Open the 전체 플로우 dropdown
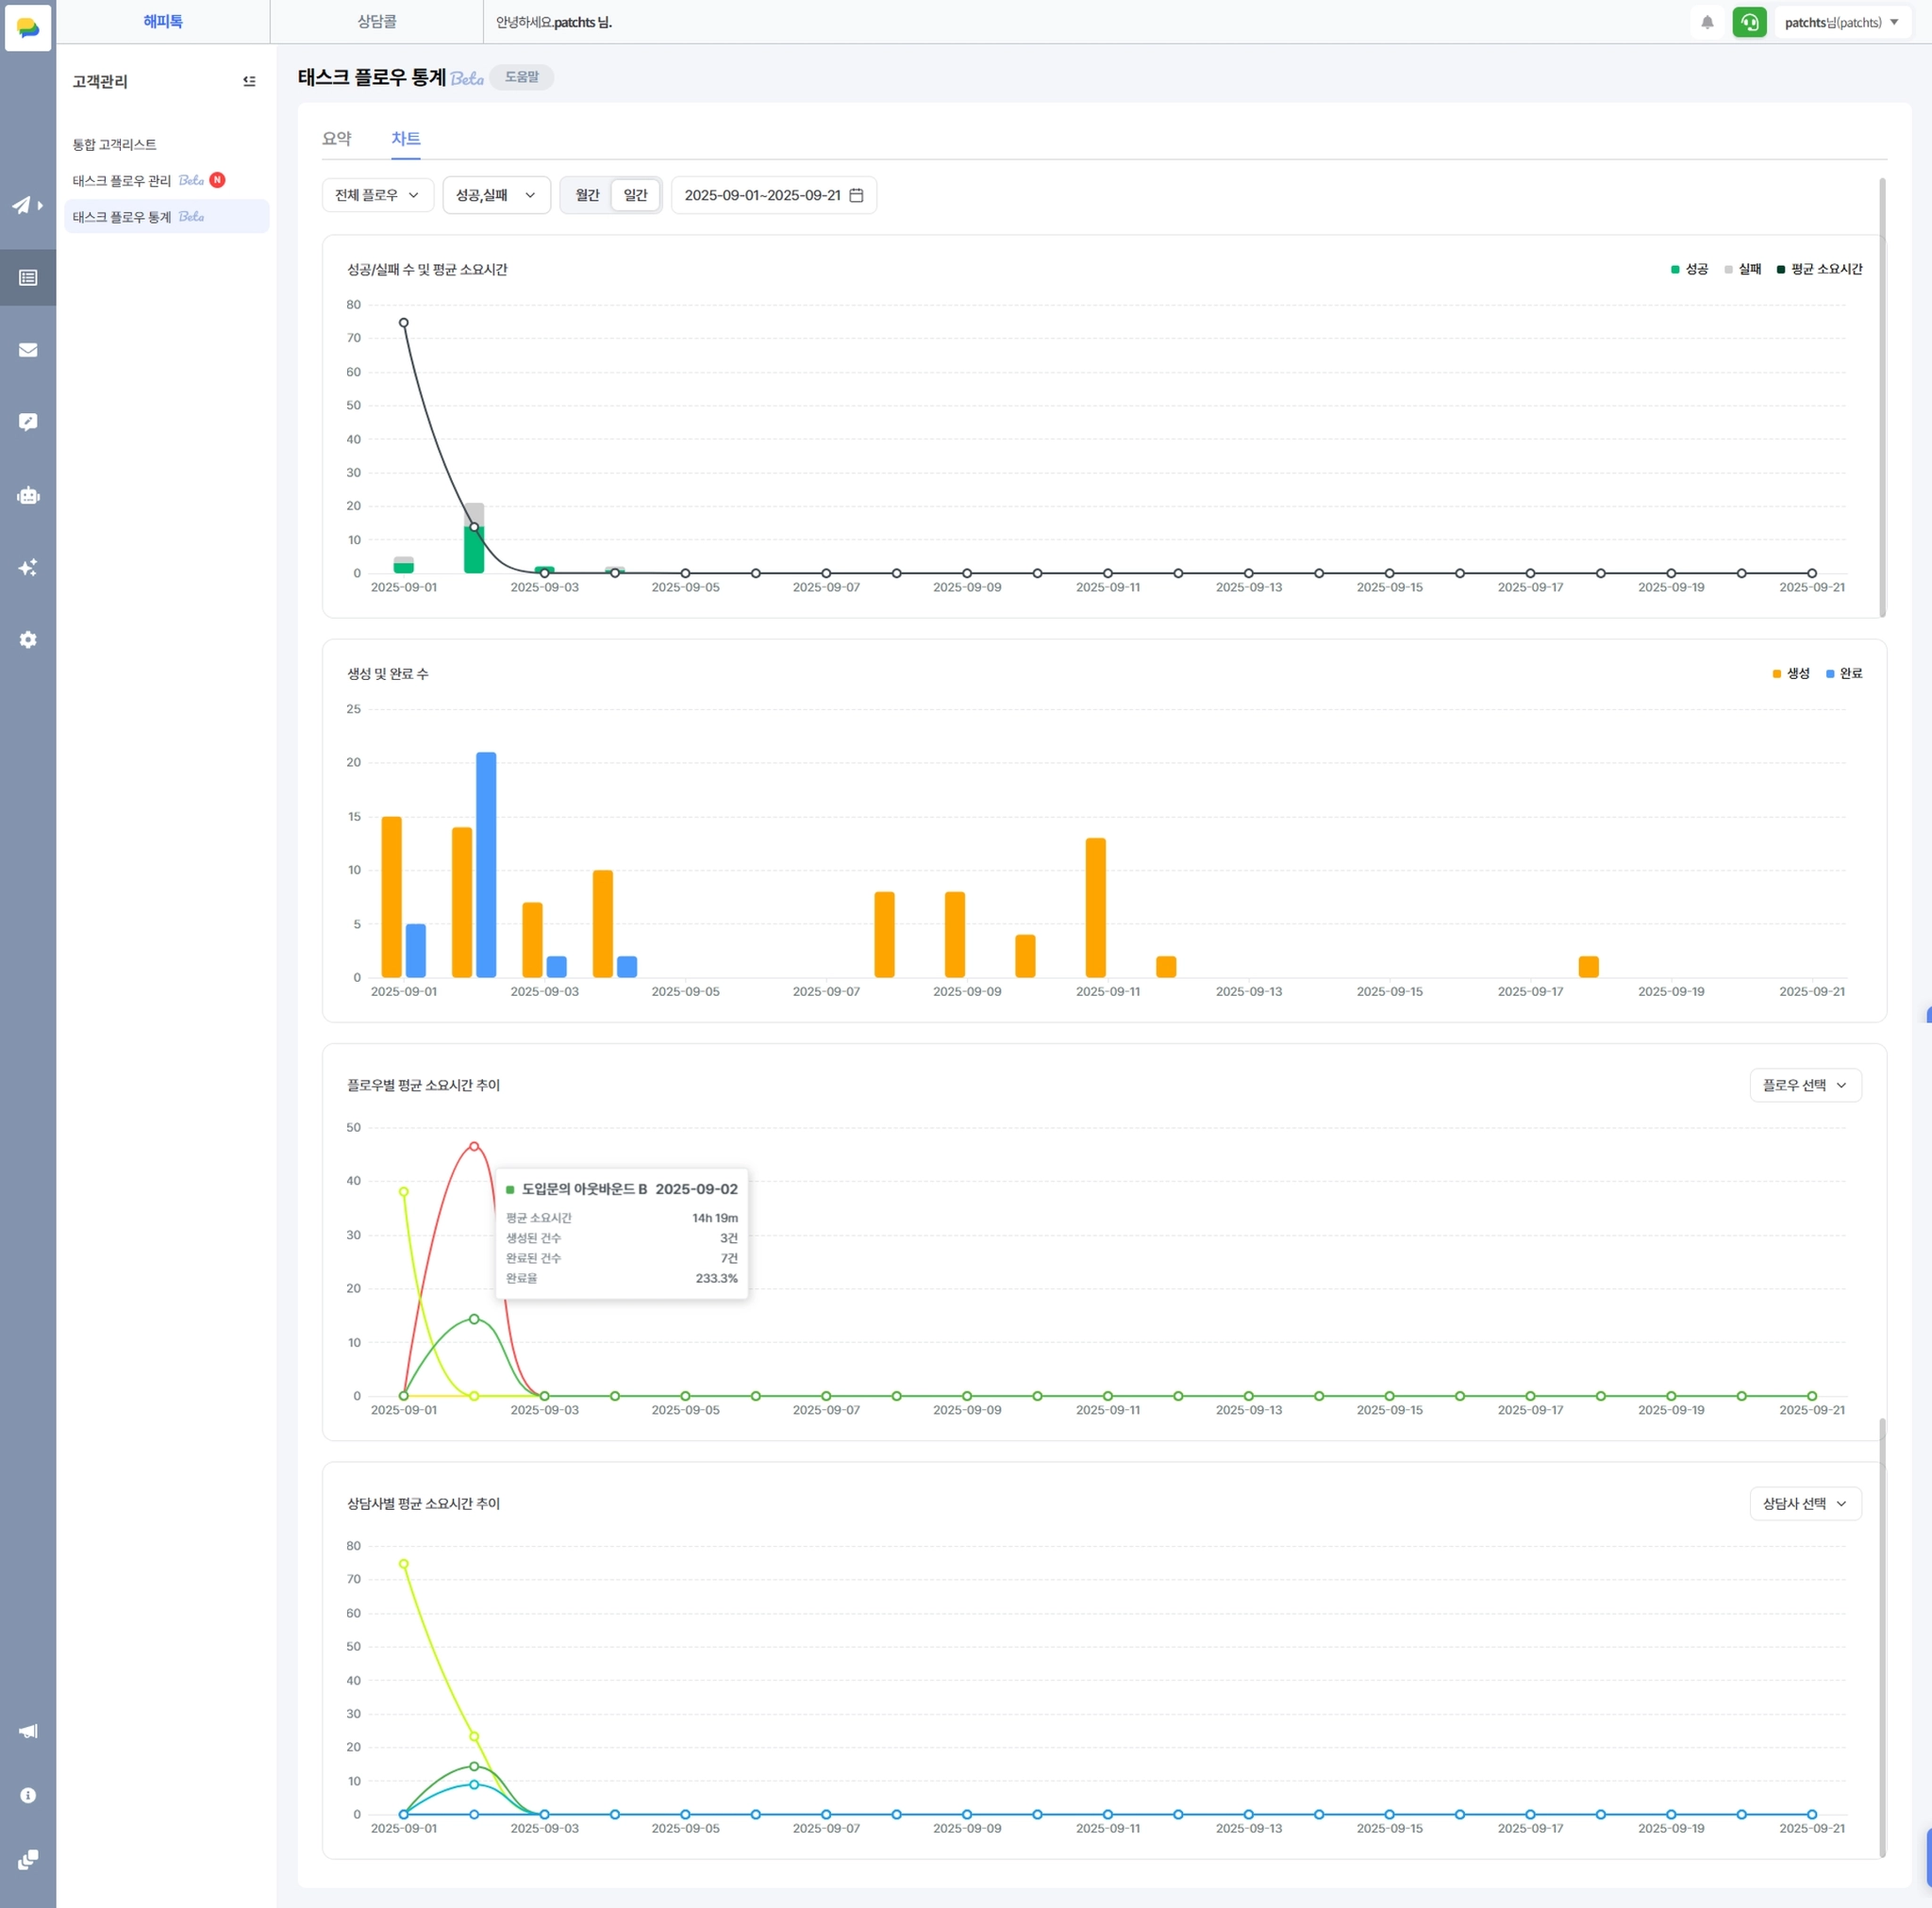The width and height of the screenshot is (1932, 1908). (377, 195)
